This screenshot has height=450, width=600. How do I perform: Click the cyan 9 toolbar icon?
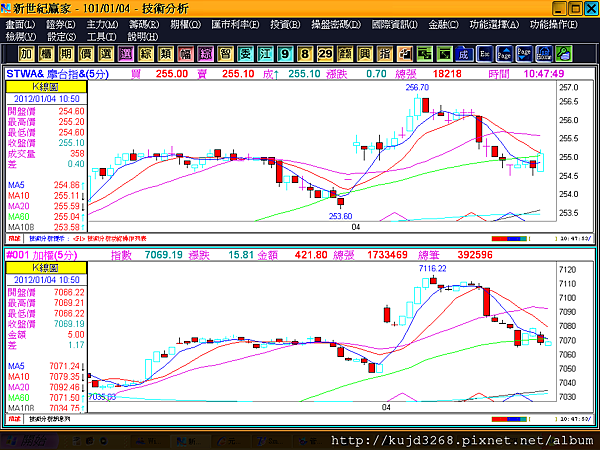coord(285,54)
